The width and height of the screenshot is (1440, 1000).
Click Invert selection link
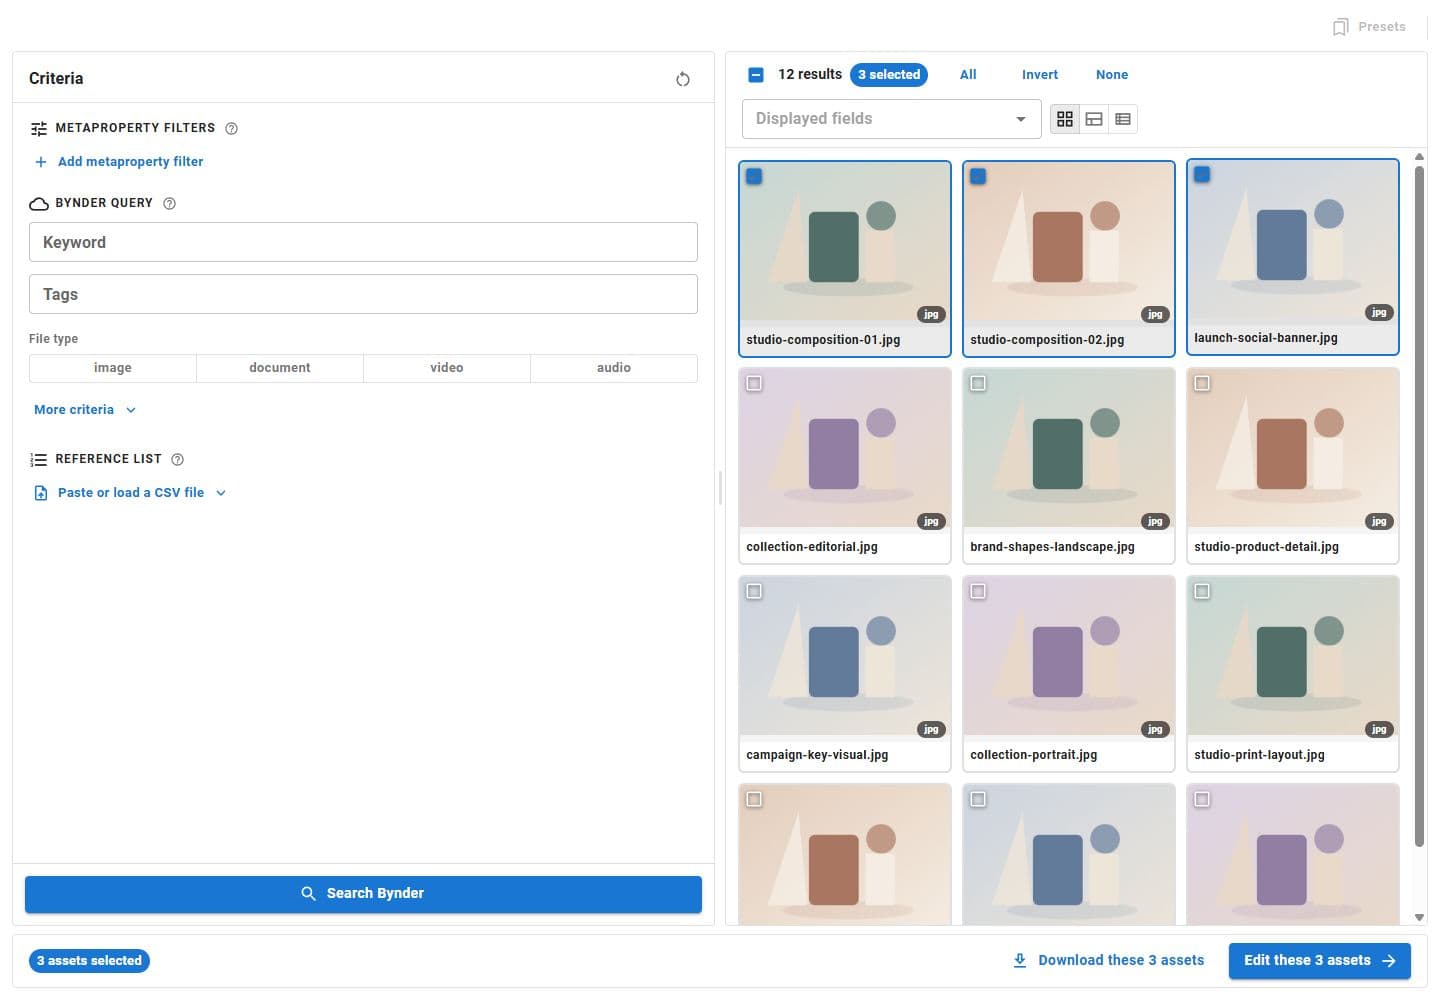click(1040, 75)
